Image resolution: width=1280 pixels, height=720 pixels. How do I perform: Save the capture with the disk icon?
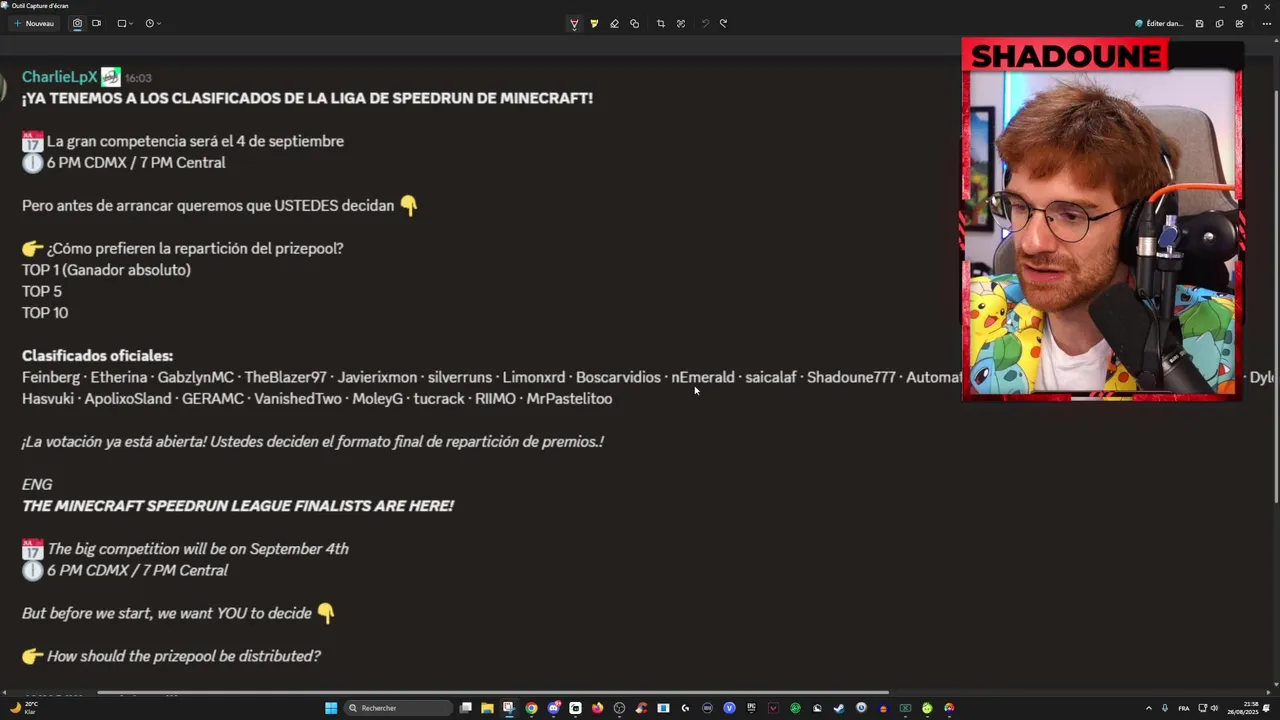click(x=1199, y=23)
